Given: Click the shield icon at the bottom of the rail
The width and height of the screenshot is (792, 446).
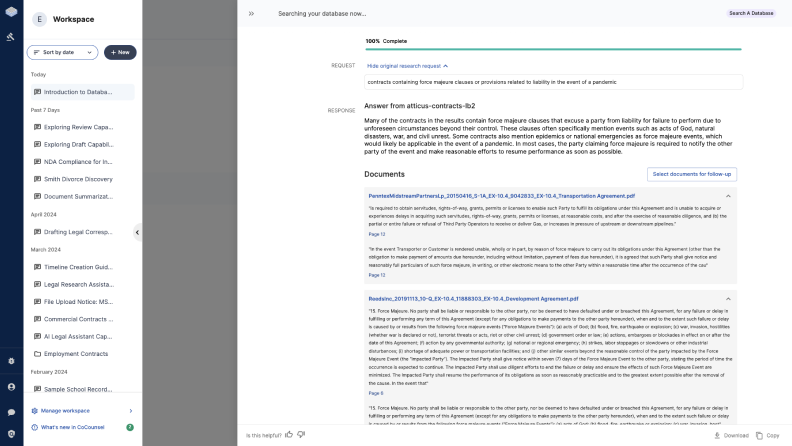Looking at the screenshot, I should click(x=11, y=434).
